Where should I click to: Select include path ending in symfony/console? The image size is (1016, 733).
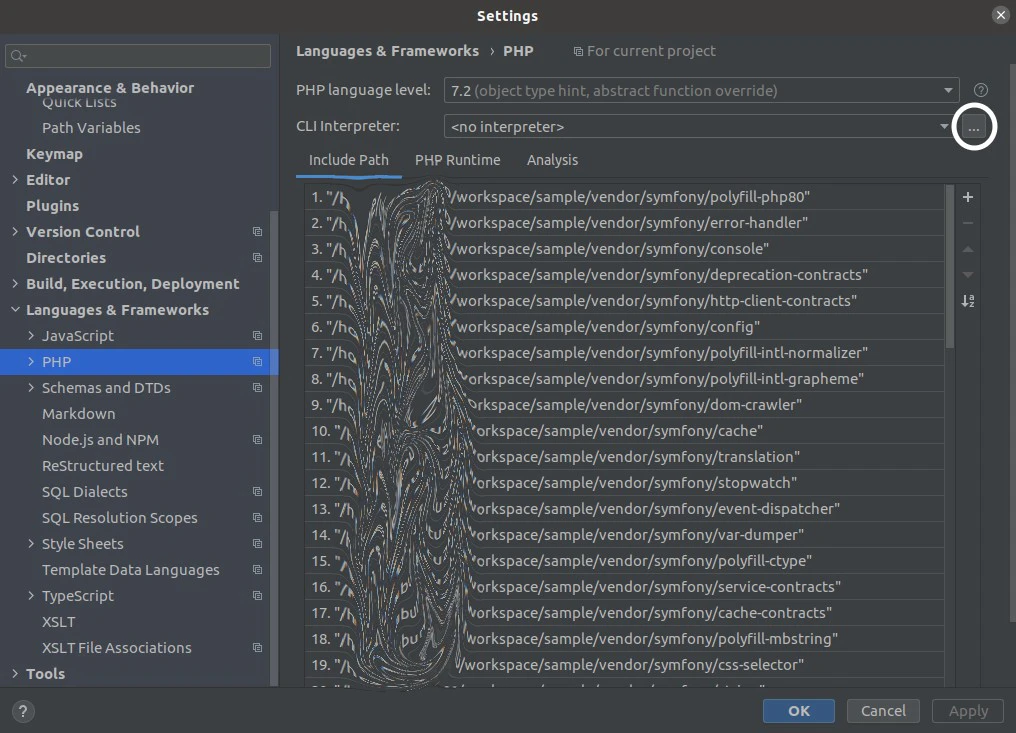point(624,249)
